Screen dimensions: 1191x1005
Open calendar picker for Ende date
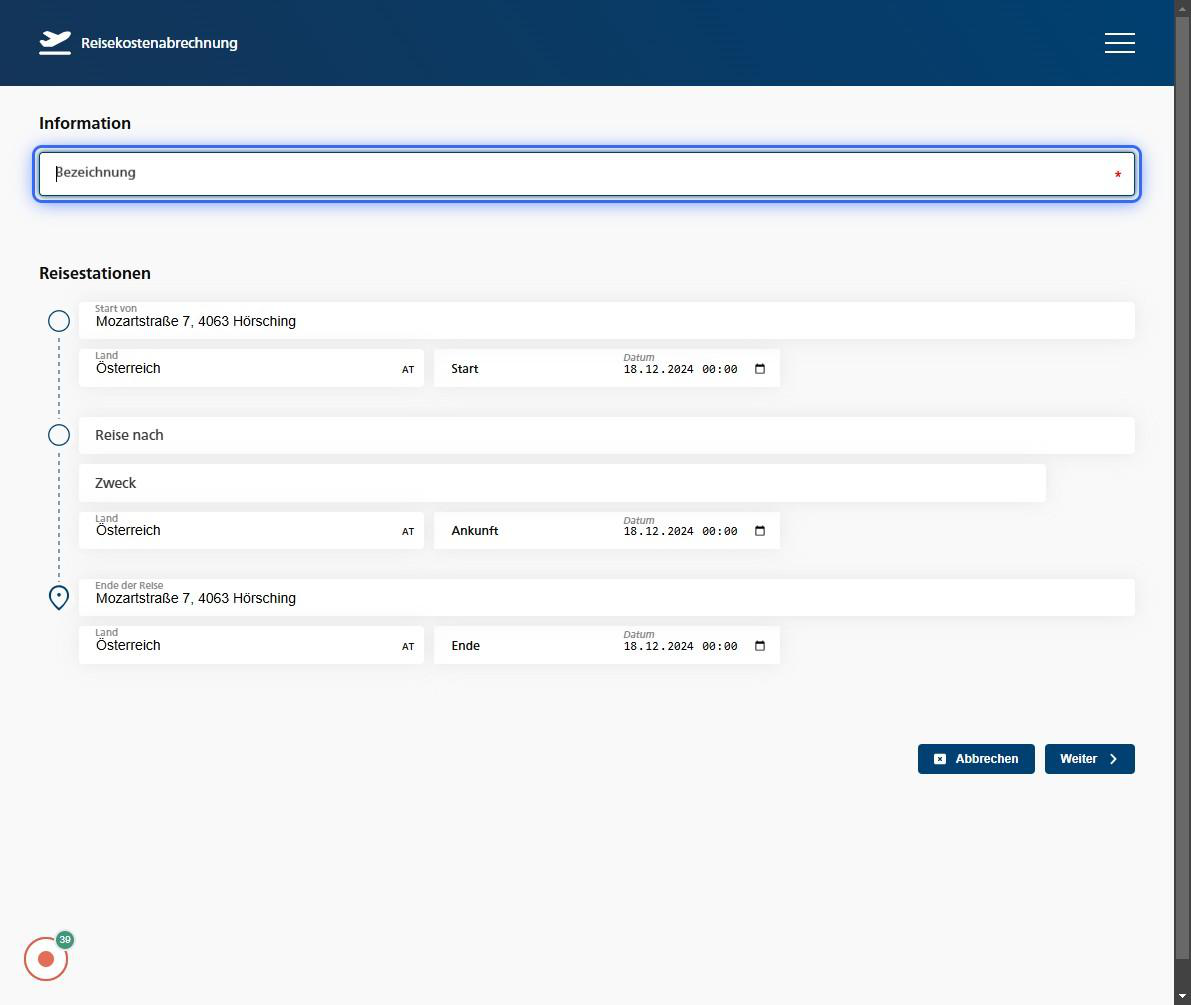click(760, 646)
